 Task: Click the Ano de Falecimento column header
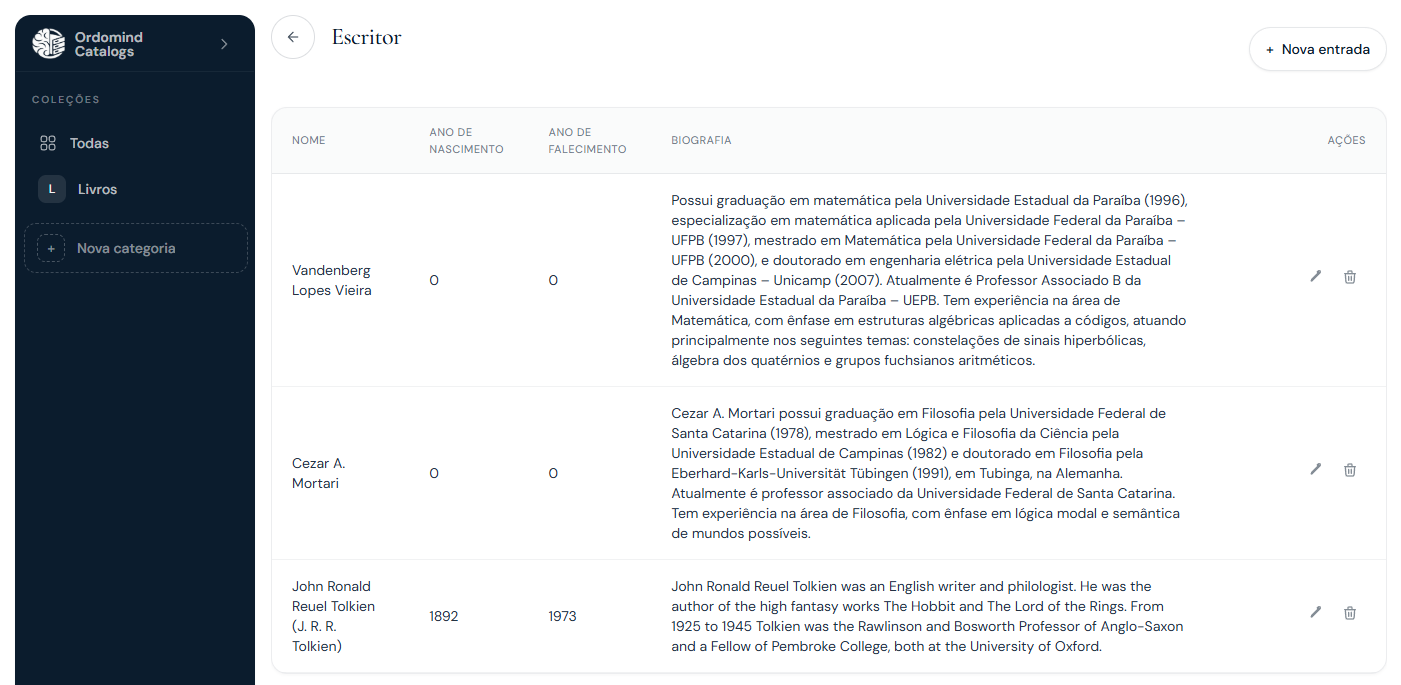[x=587, y=141]
